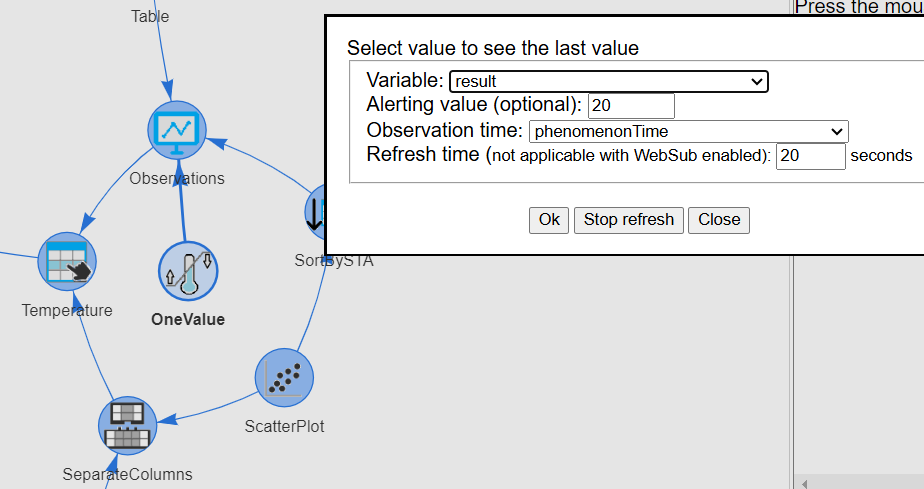Viewport: 924px width, 489px height.
Task: Click the Observations node label text
Action: (177, 179)
